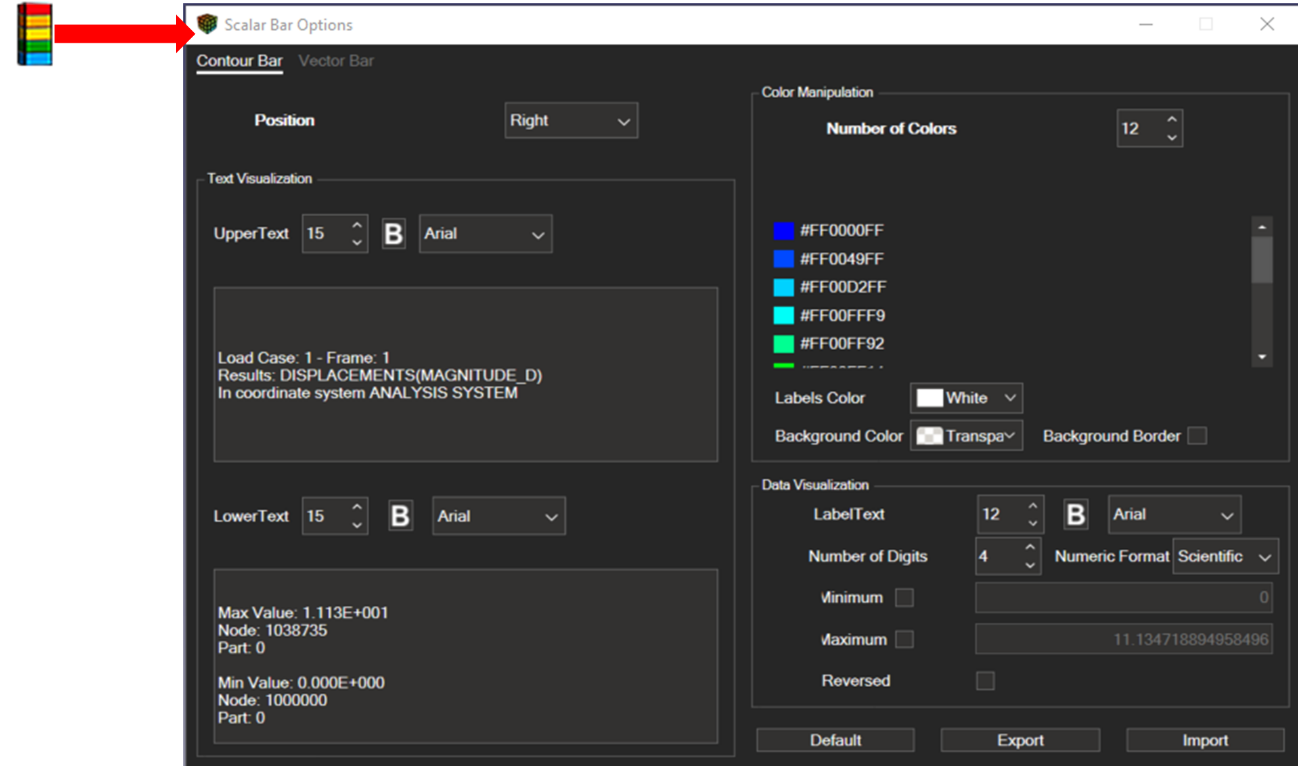The height and width of the screenshot is (766, 1298).
Task: Click the Scalar Bar Options window icon
Action: pos(207,24)
